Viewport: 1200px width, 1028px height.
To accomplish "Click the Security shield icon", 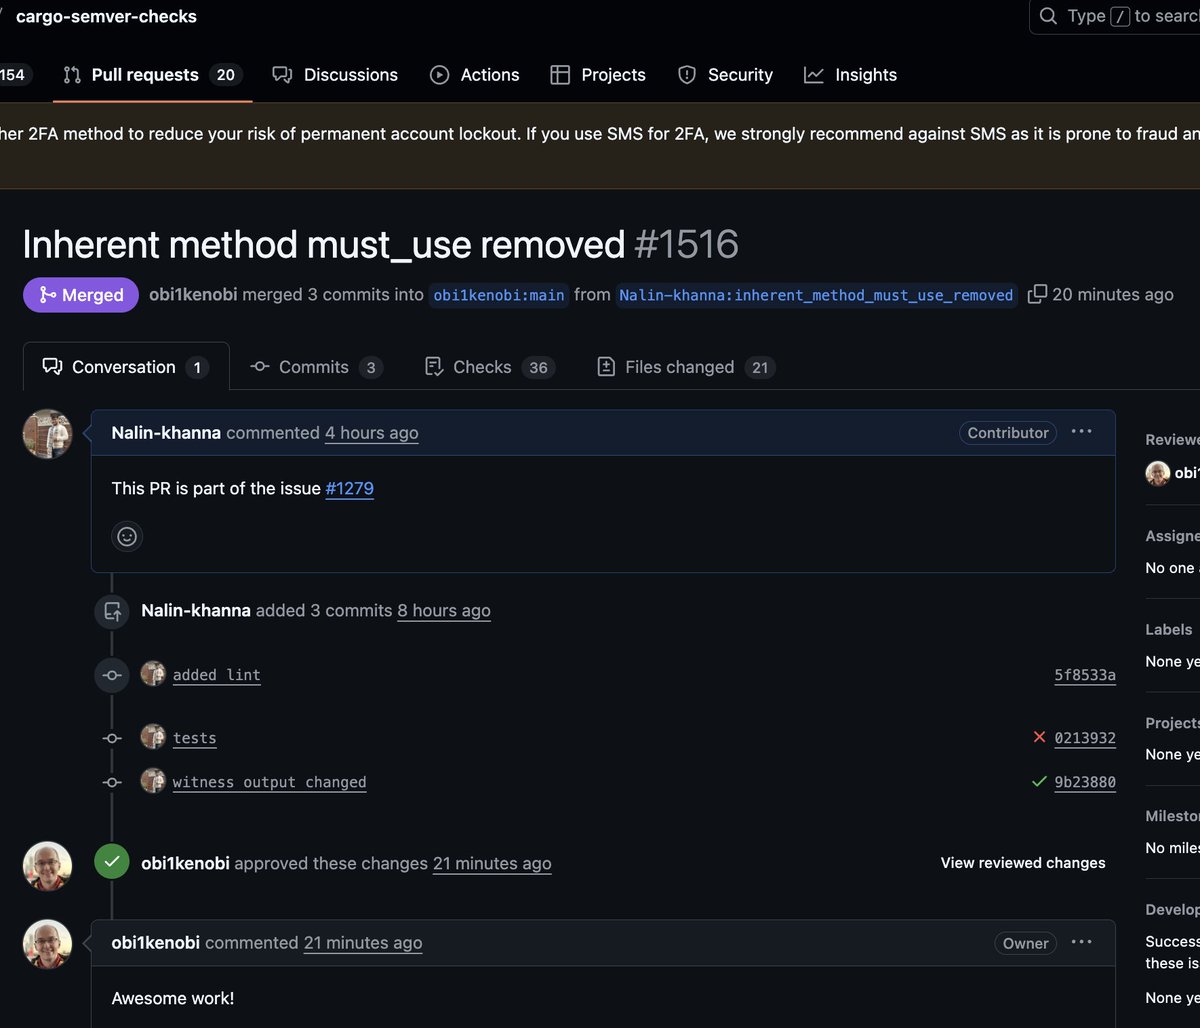I will click(687, 75).
